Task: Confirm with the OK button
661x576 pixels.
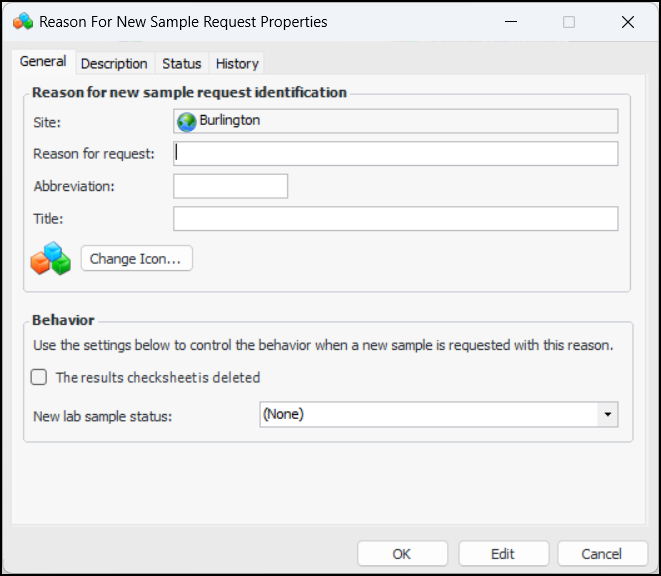Action: [402, 553]
